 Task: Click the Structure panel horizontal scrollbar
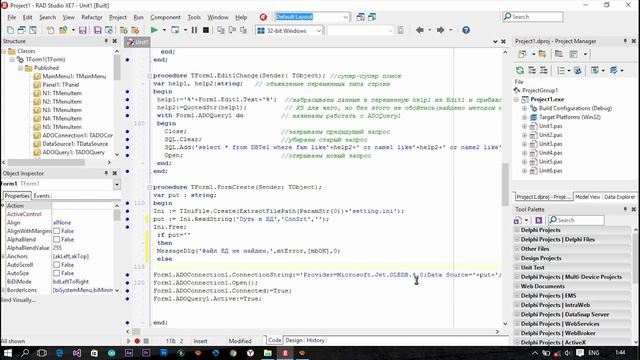[46, 162]
